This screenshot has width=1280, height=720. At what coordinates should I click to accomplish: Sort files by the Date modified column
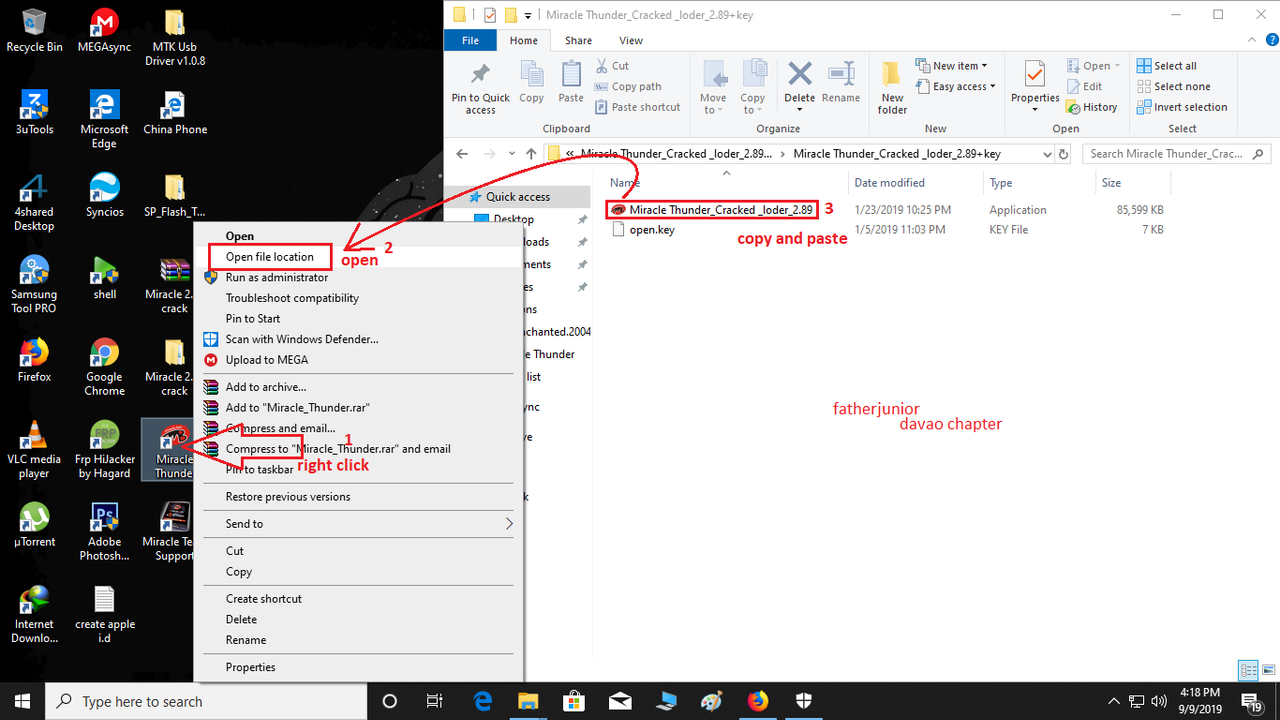(x=917, y=183)
